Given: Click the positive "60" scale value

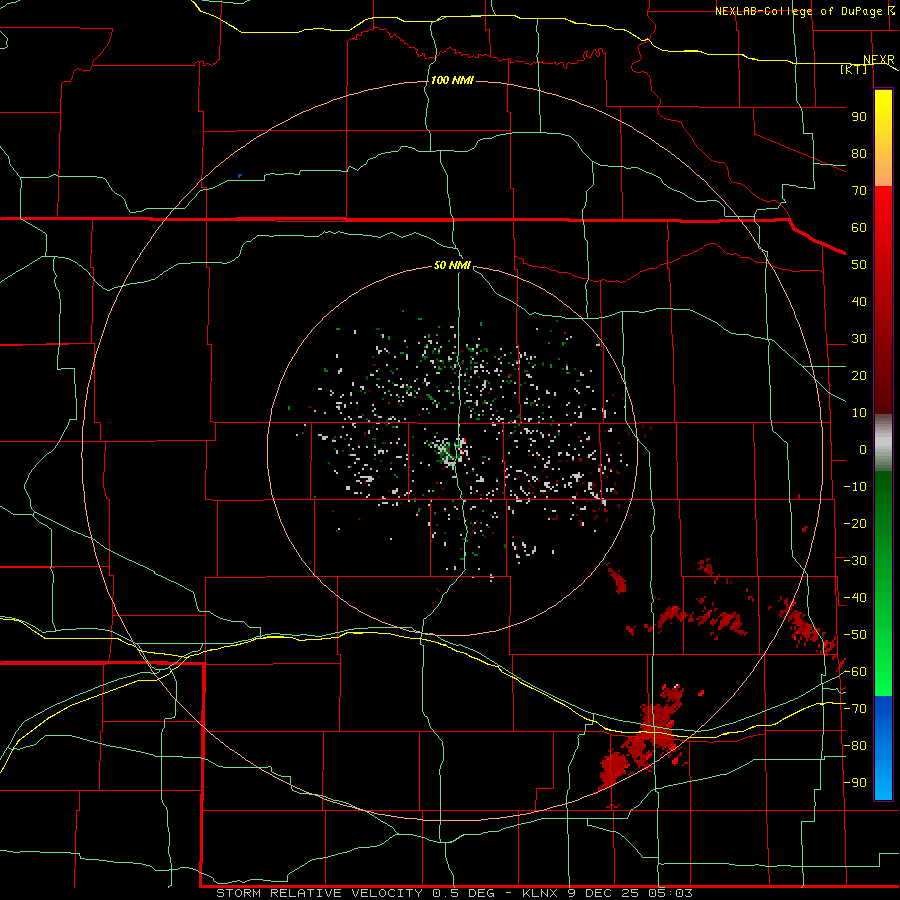Looking at the screenshot, I should (x=859, y=227).
